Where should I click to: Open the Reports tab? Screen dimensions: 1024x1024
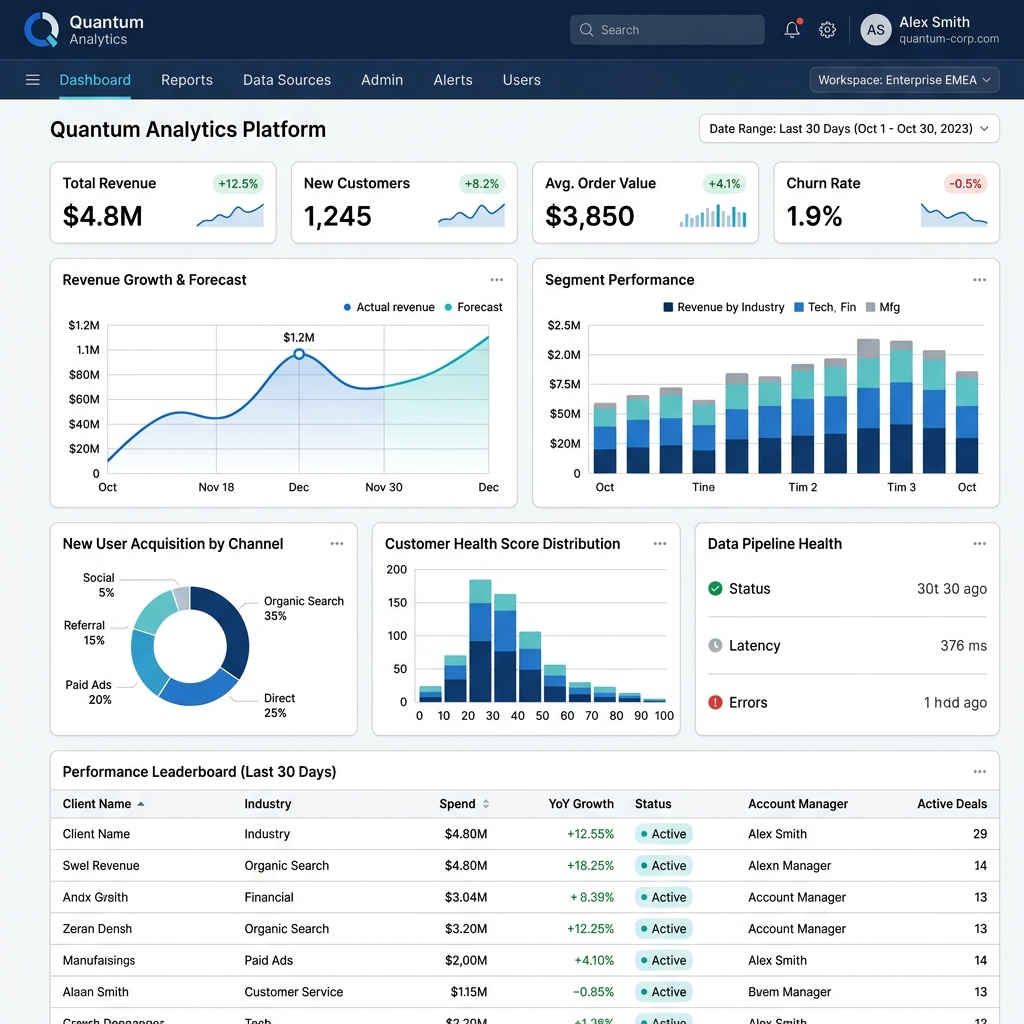[187, 80]
